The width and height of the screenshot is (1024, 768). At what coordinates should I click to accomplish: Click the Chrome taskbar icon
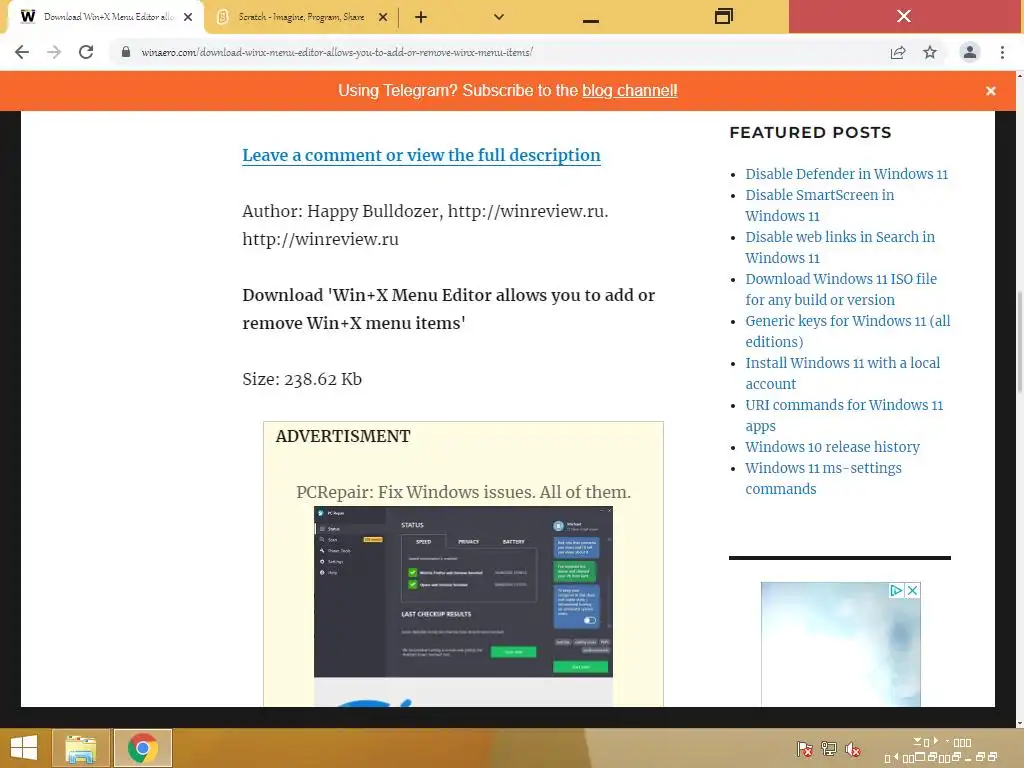[x=143, y=748]
